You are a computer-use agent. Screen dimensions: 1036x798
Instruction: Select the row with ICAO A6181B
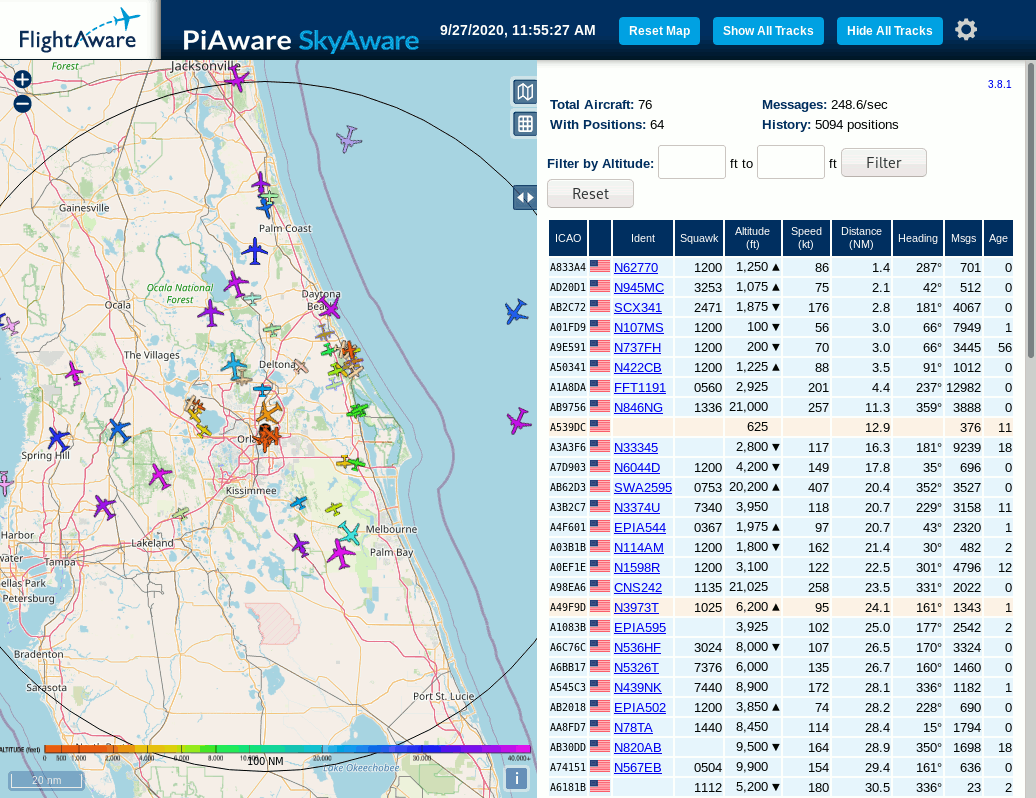coord(781,787)
